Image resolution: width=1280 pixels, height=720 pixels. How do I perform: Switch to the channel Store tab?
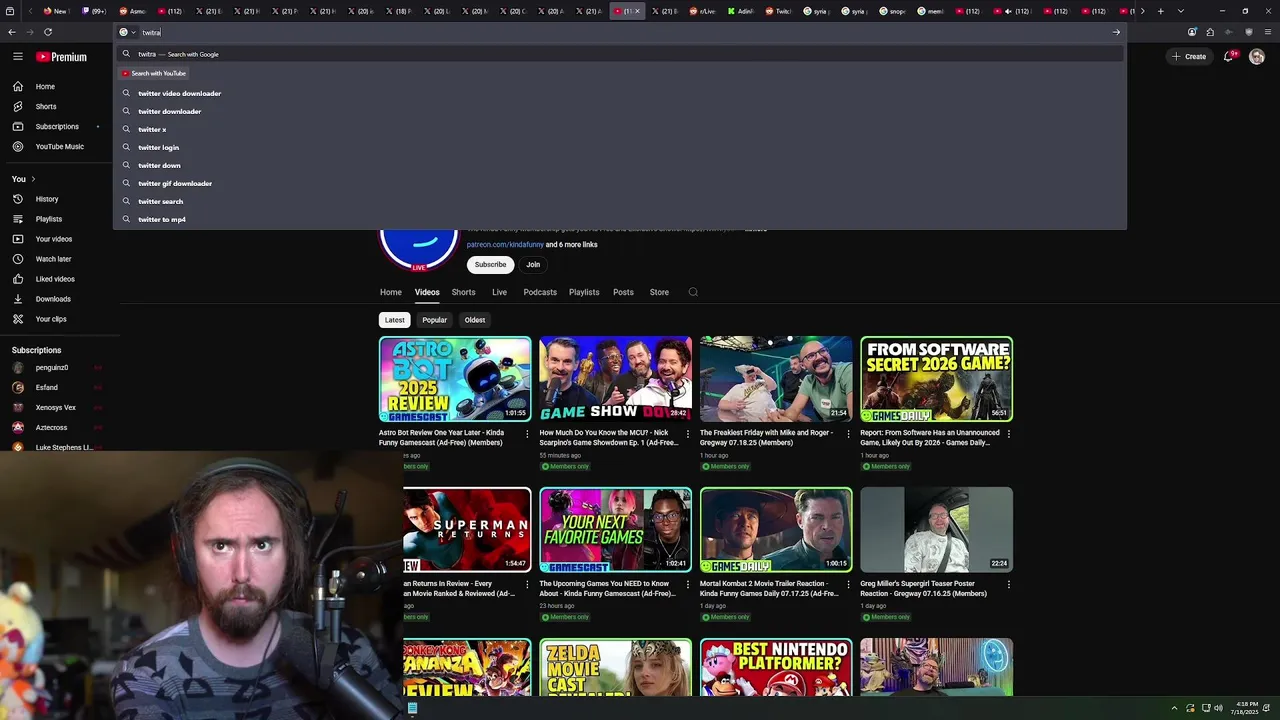(x=659, y=292)
